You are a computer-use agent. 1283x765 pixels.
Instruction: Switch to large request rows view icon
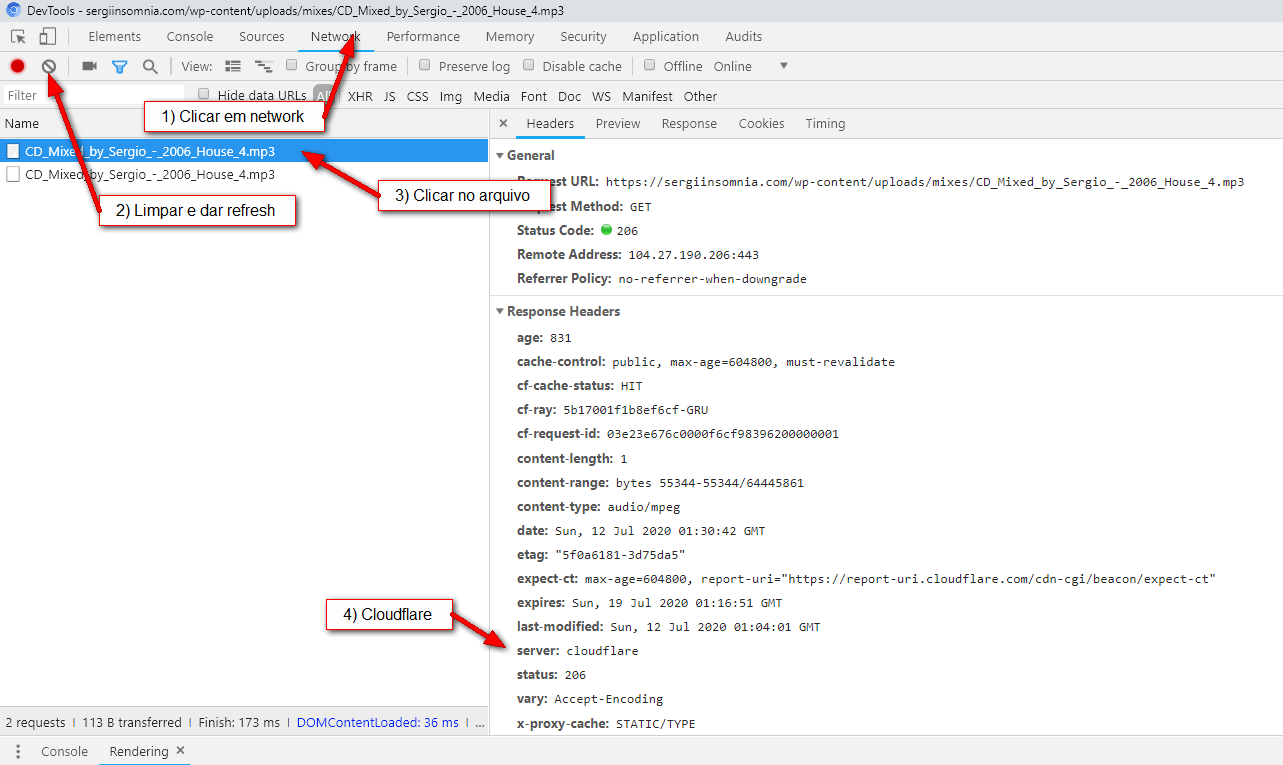[x=233, y=66]
